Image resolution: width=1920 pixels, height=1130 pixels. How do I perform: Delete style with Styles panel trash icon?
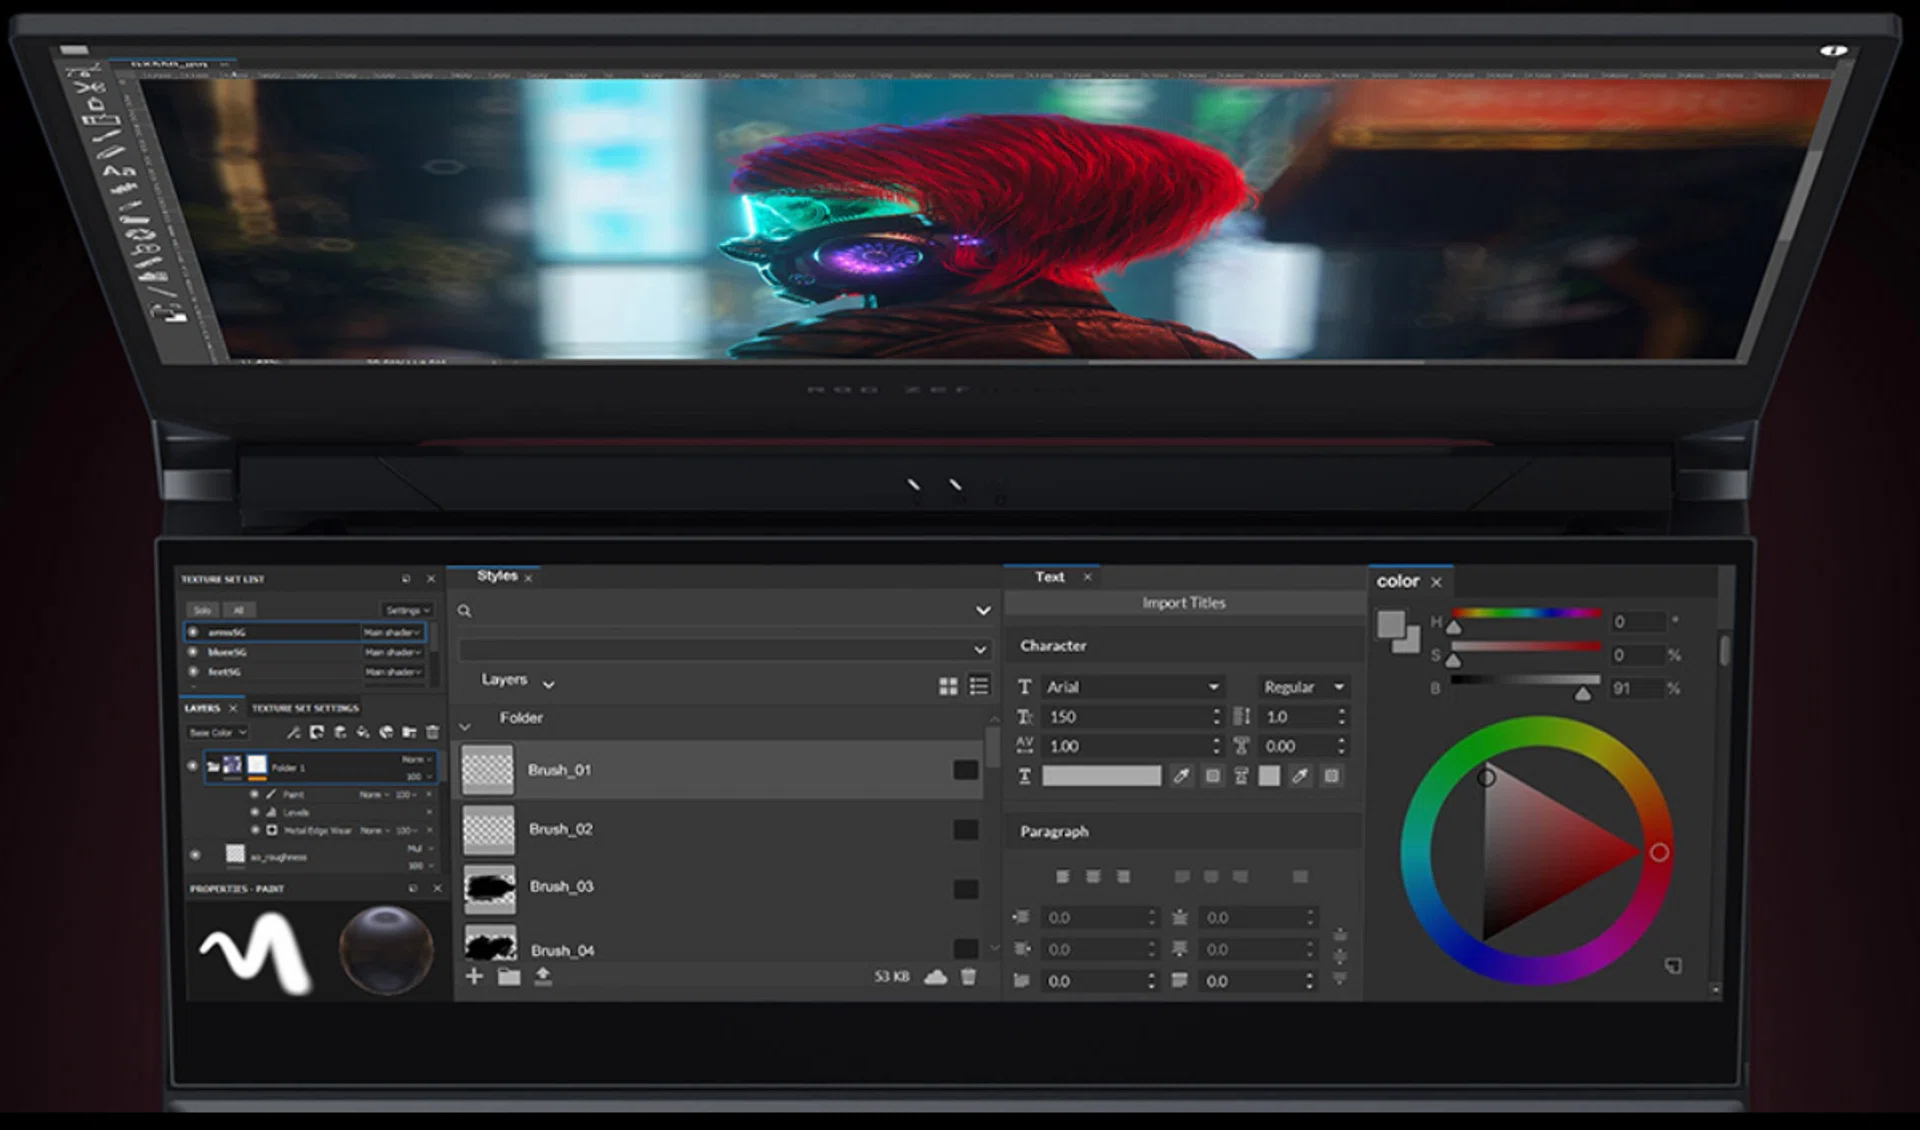click(968, 977)
